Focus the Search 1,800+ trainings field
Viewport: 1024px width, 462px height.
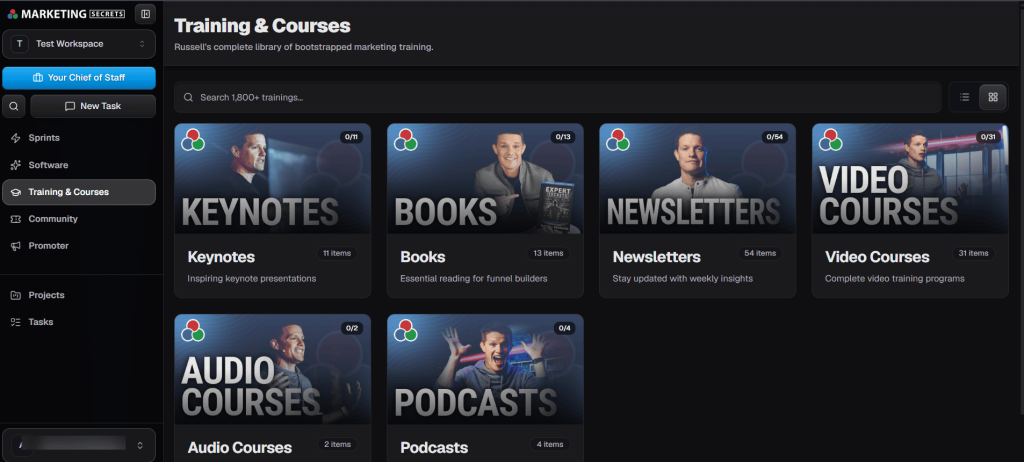(558, 97)
